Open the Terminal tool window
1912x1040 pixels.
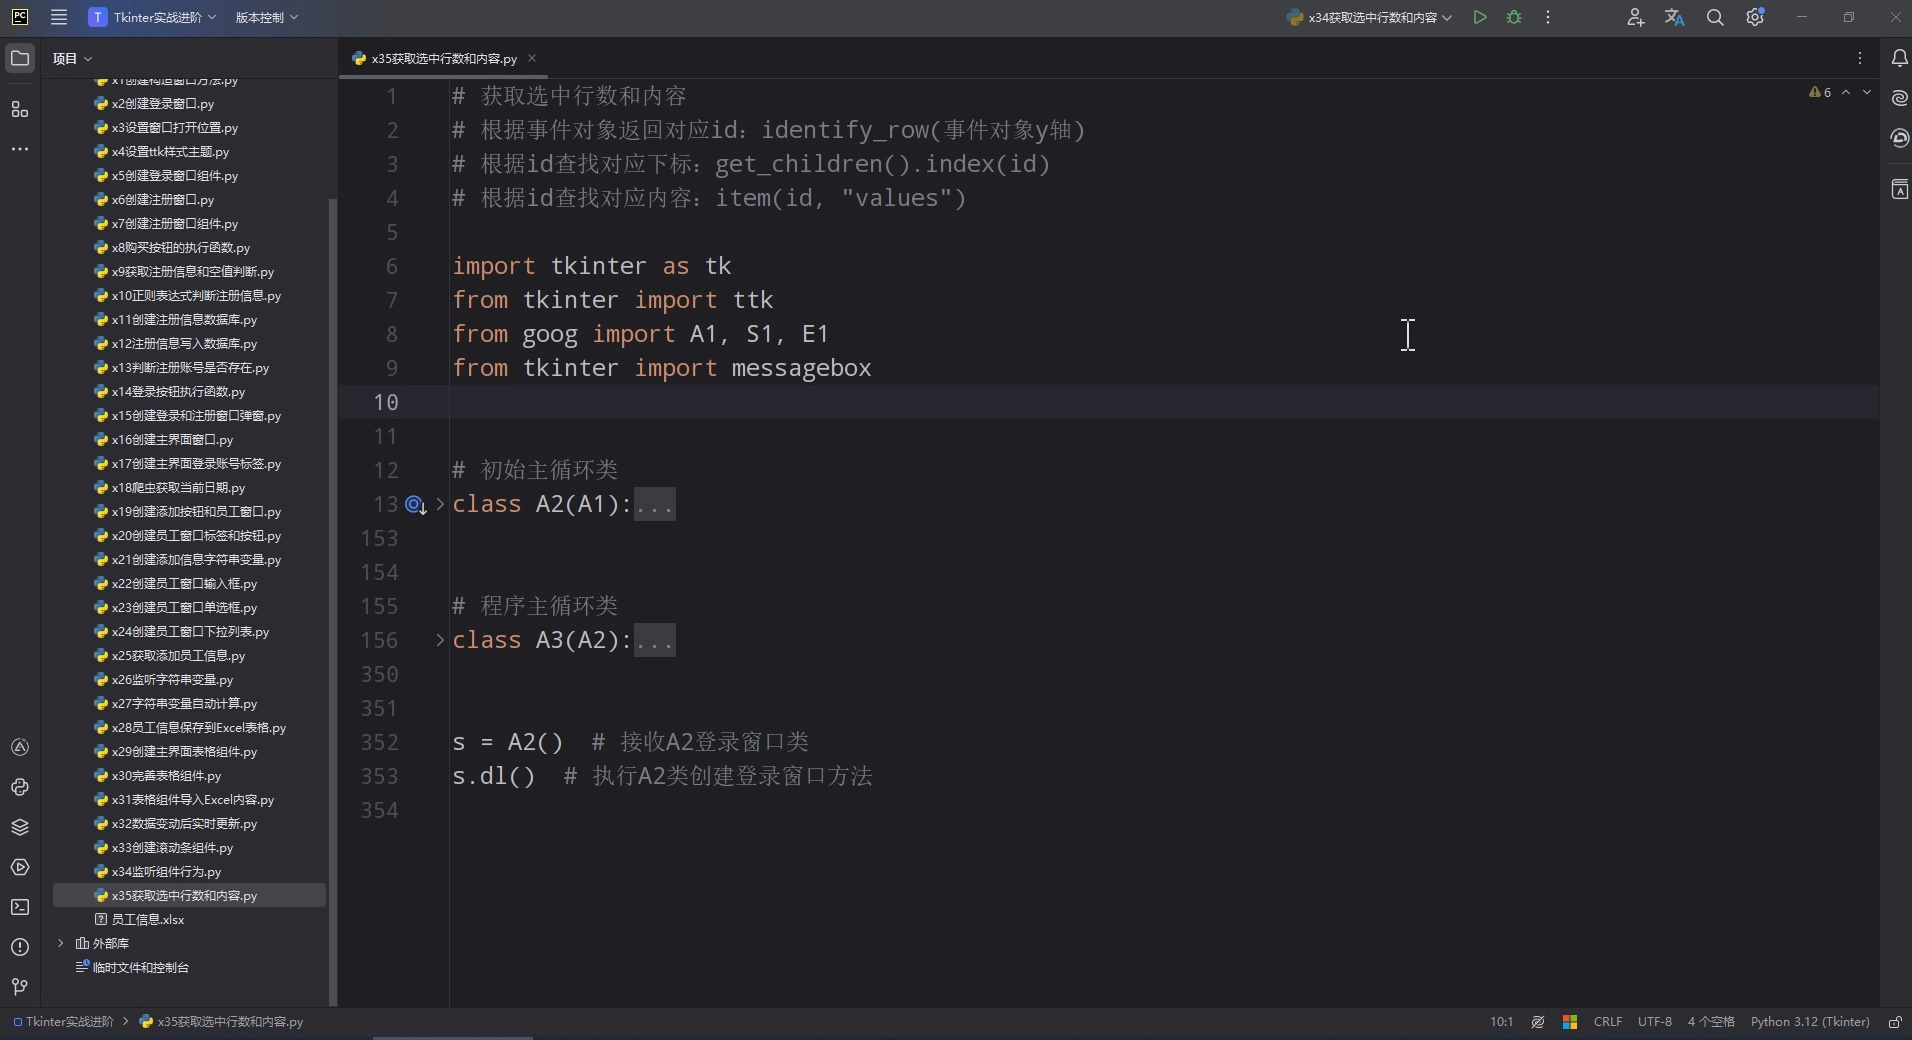[20, 906]
